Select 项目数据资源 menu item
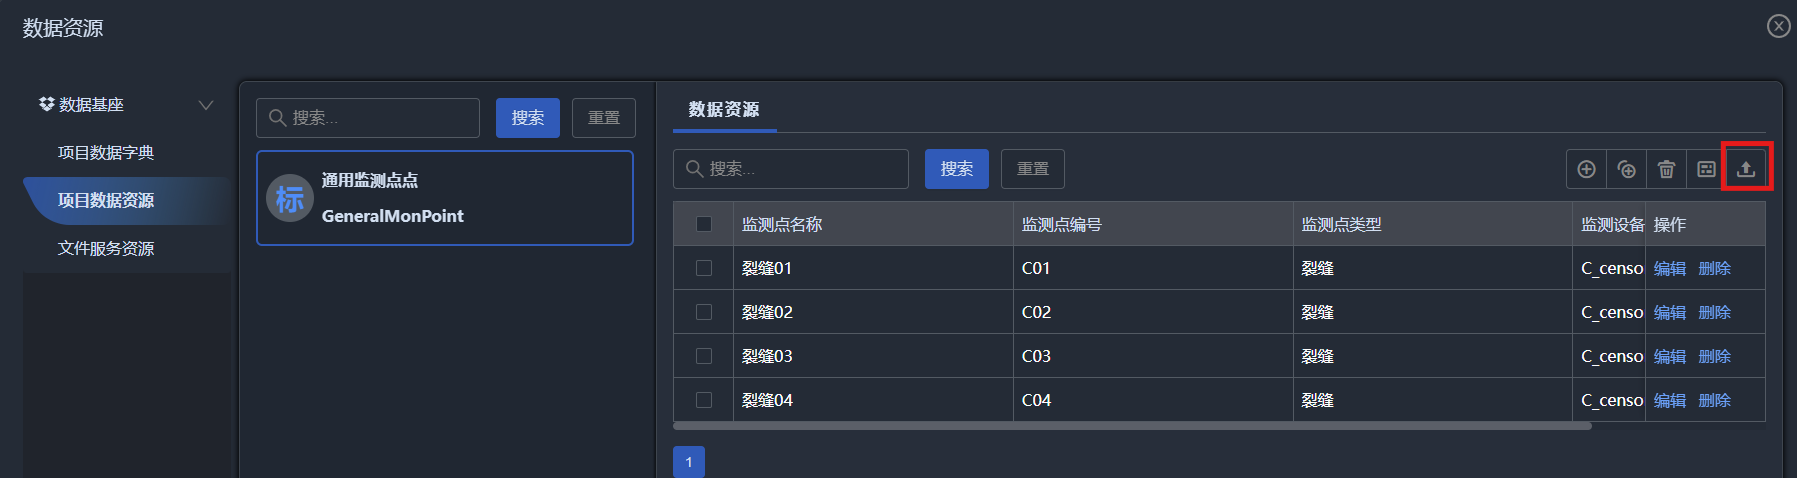Viewport: 1797px width, 478px height. click(x=106, y=201)
